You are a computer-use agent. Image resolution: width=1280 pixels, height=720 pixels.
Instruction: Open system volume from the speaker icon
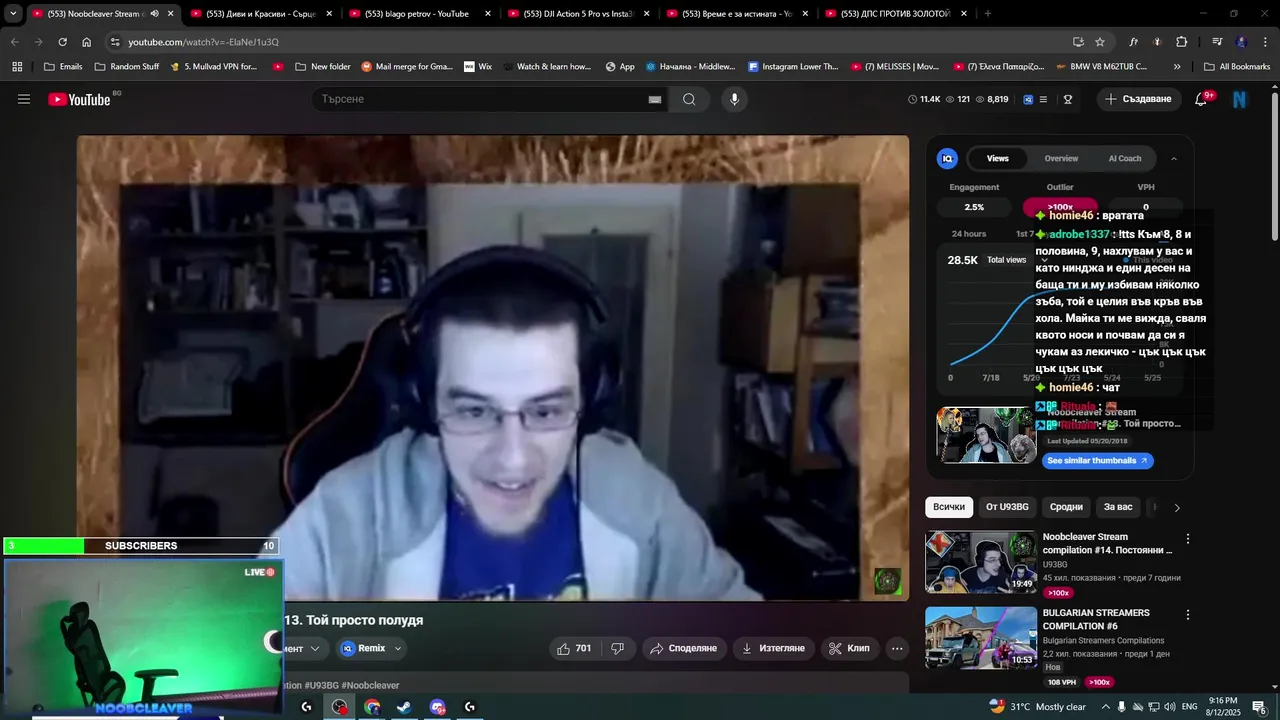pyautogui.click(x=1169, y=707)
